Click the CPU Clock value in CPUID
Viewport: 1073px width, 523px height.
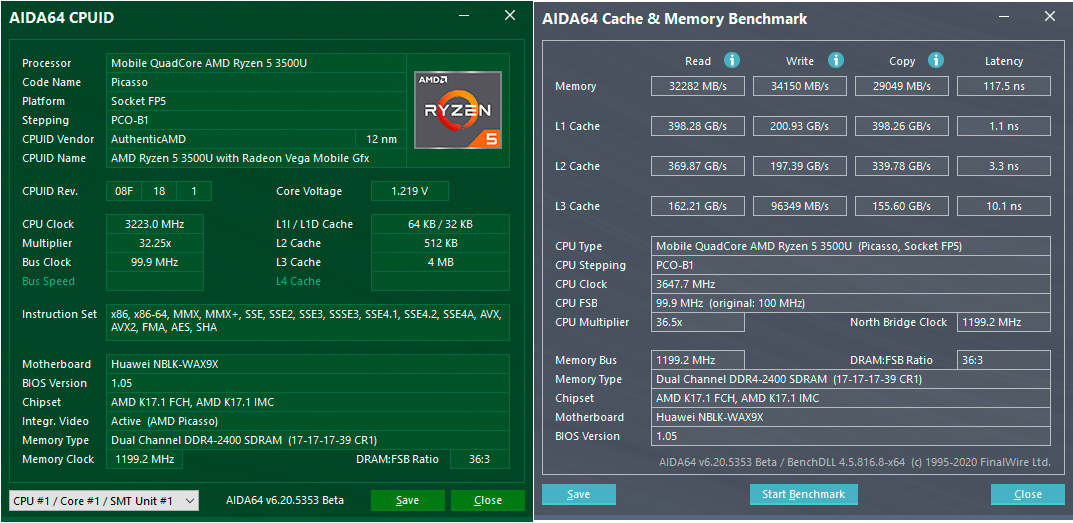tap(156, 224)
